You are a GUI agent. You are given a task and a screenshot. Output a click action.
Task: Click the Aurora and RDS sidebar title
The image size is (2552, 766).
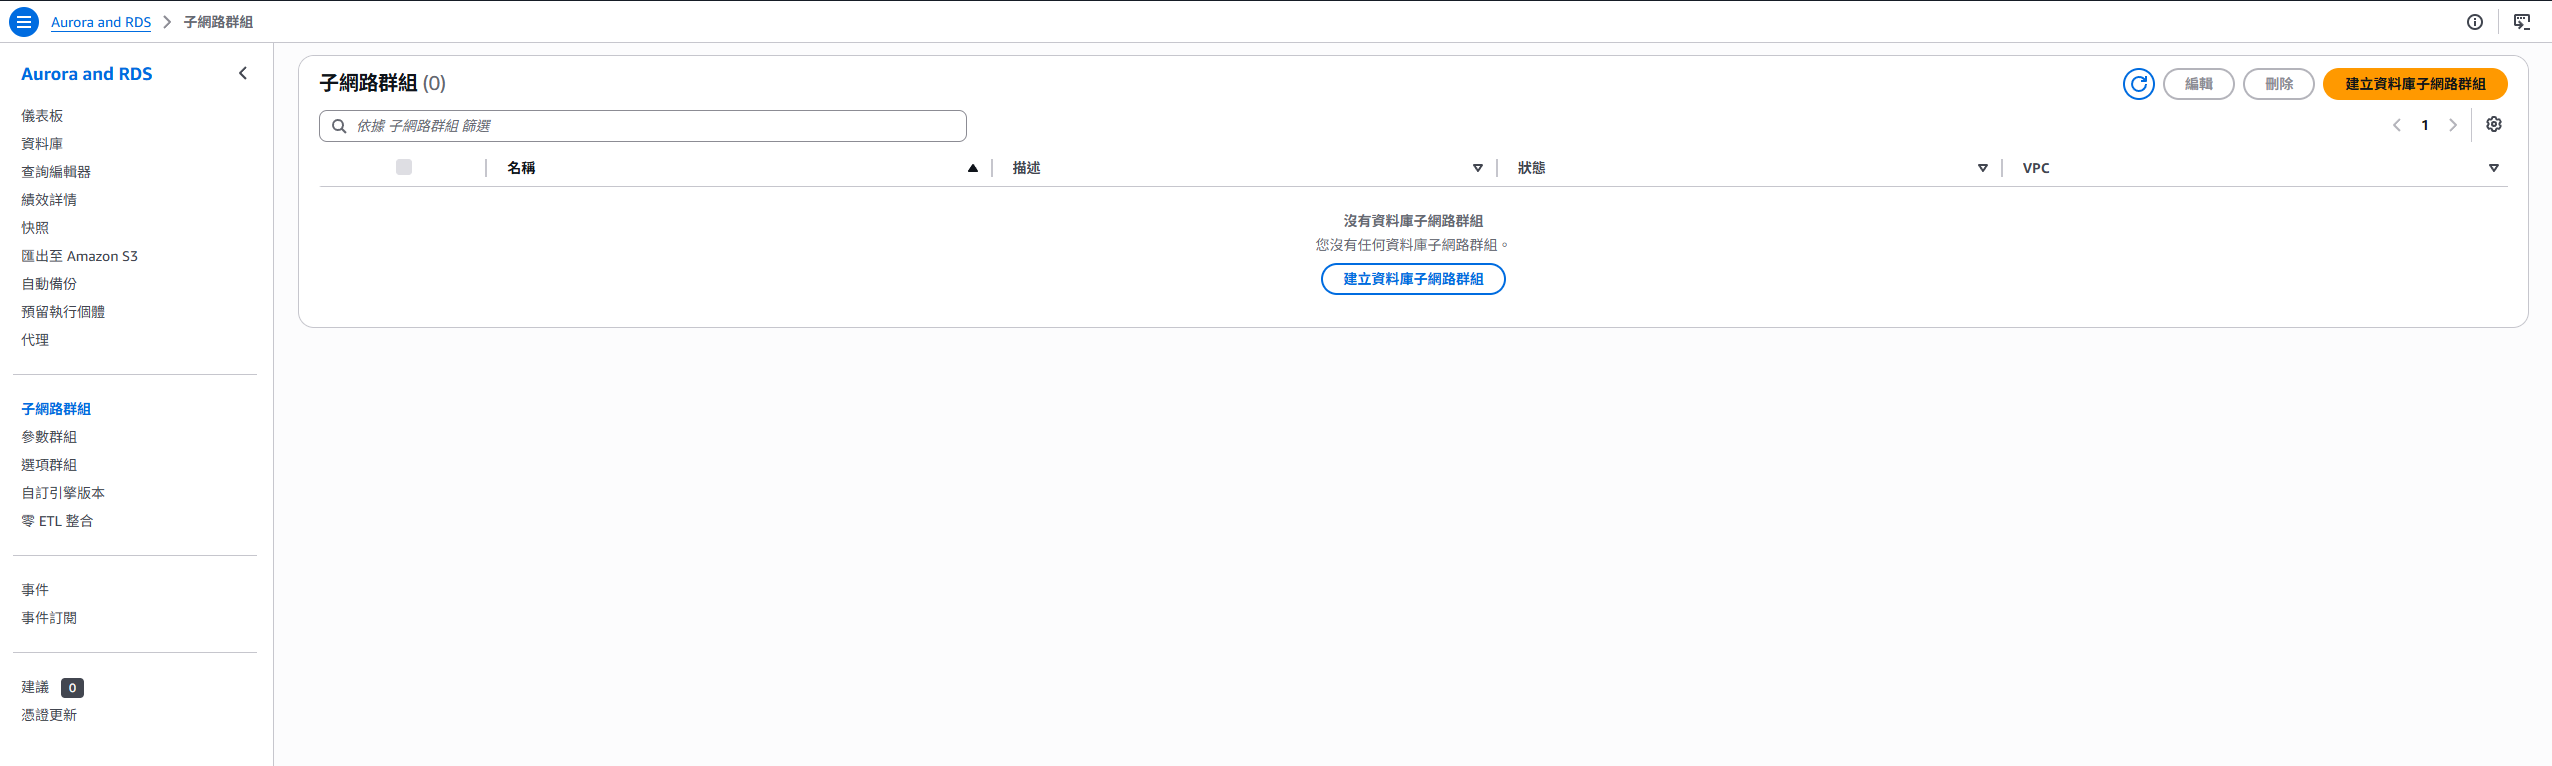tap(87, 74)
